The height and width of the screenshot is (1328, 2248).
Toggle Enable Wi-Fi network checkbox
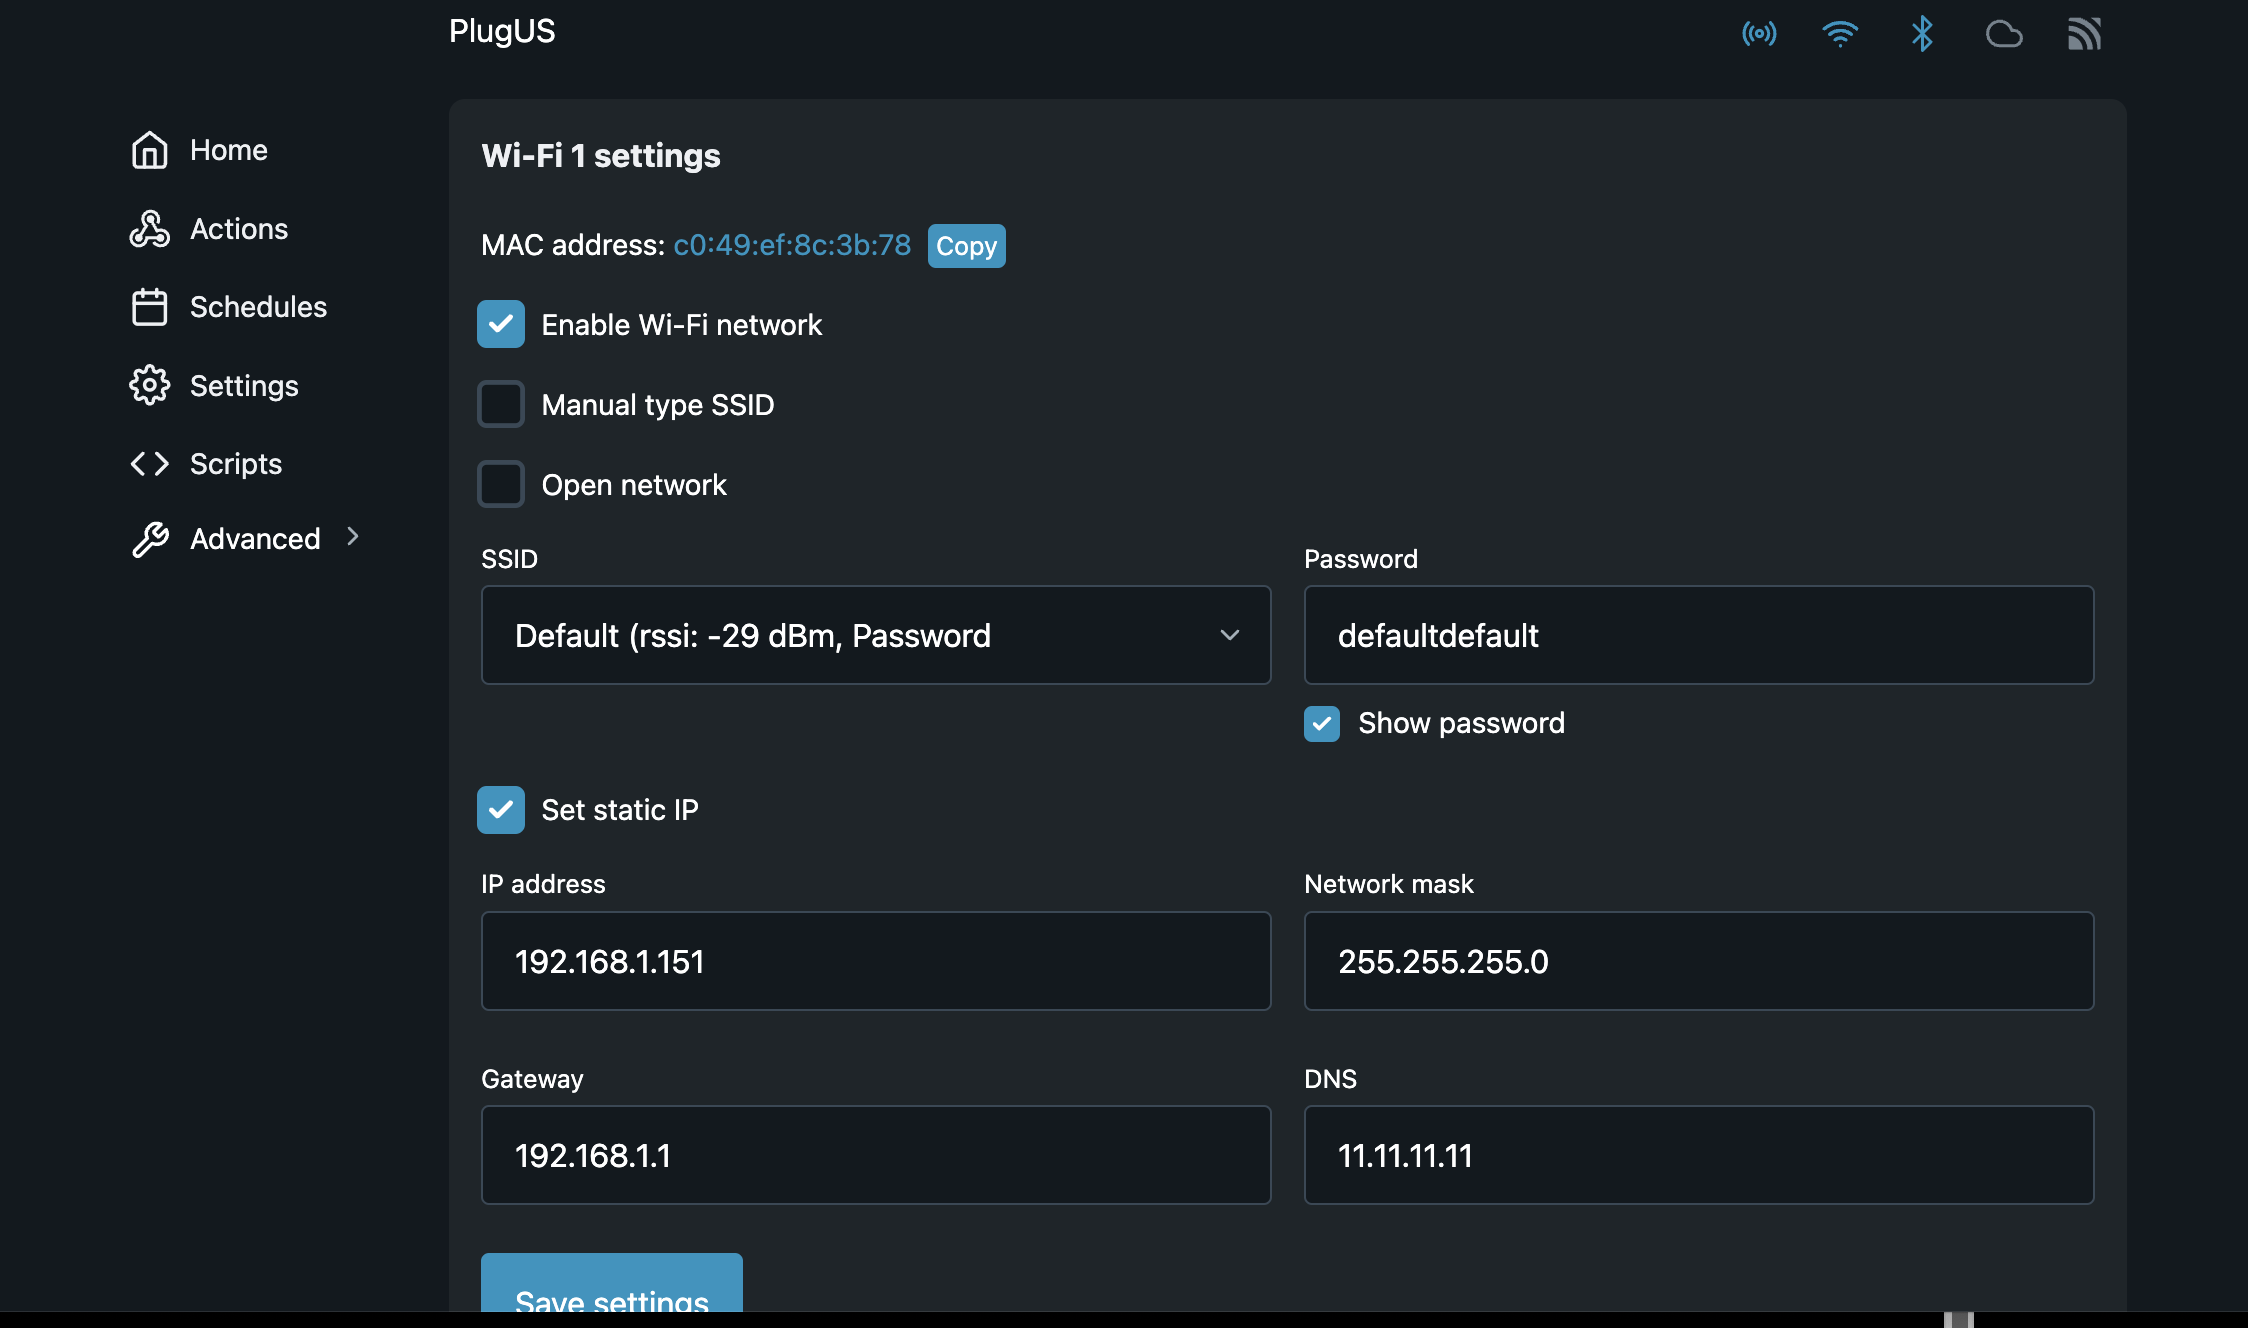[503, 324]
